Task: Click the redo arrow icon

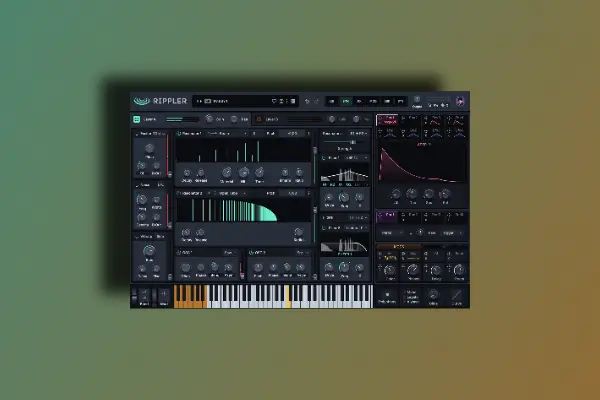Action: [316, 101]
